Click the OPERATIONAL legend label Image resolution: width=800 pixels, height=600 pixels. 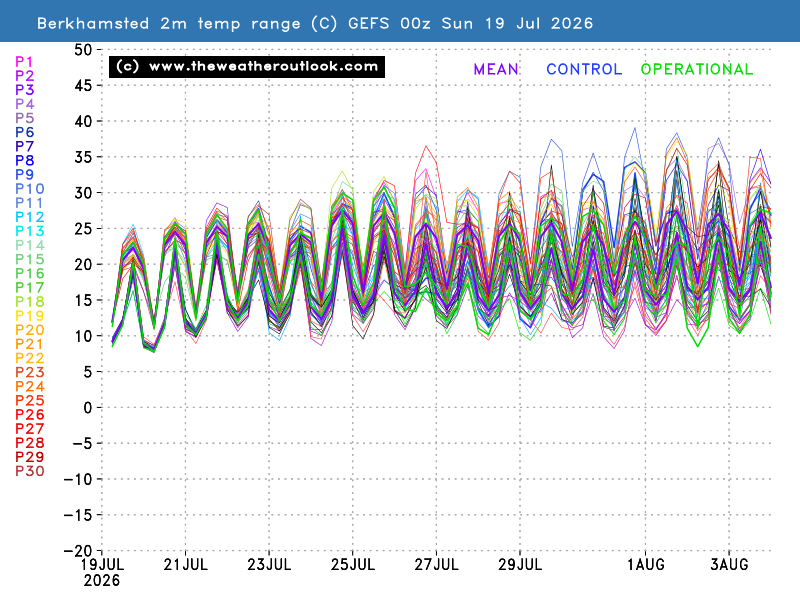click(697, 69)
